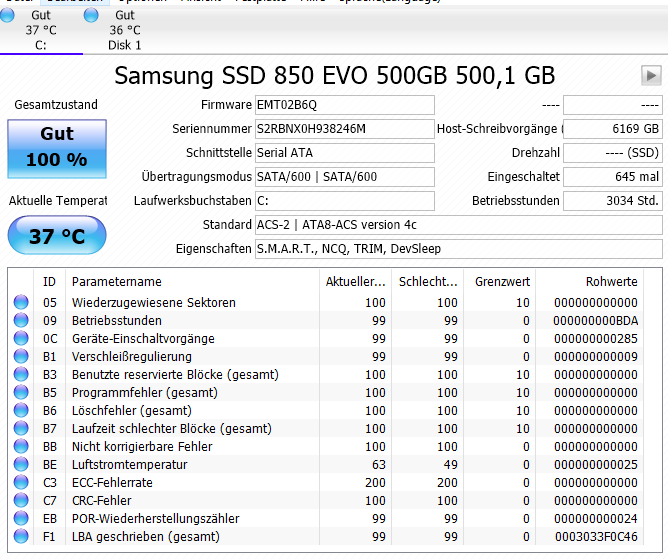Select the LBA geschrieben (gesamt) text
The image size is (668, 559).
click(x=146, y=536)
